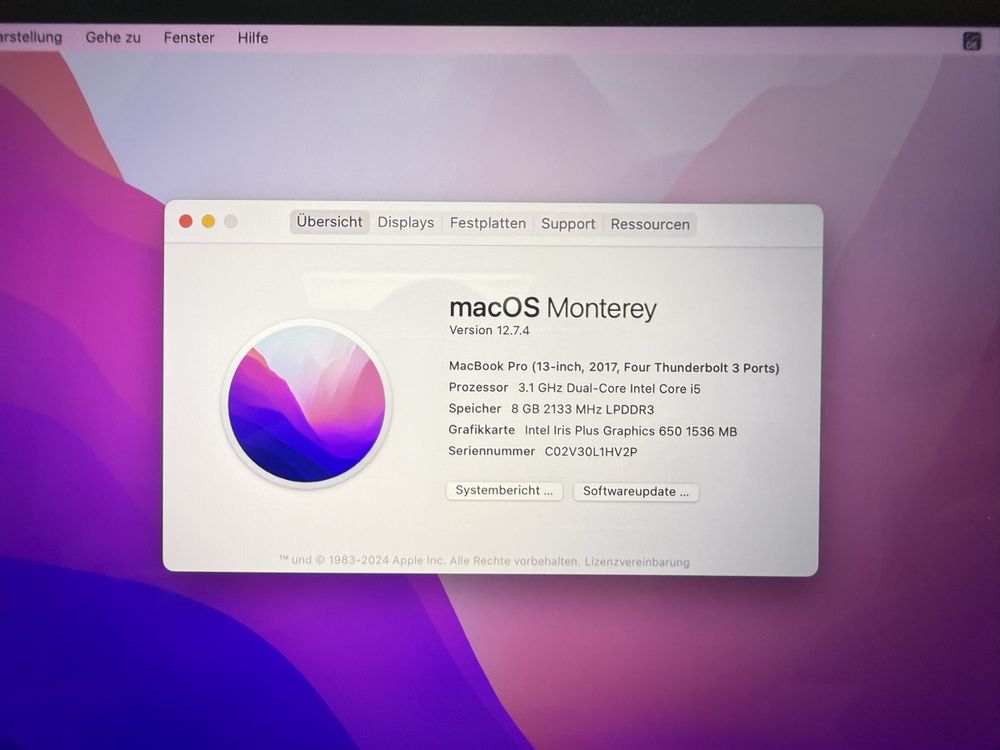Click the gray zoom window button
This screenshot has width=1000, height=750.
(x=231, y=221)
